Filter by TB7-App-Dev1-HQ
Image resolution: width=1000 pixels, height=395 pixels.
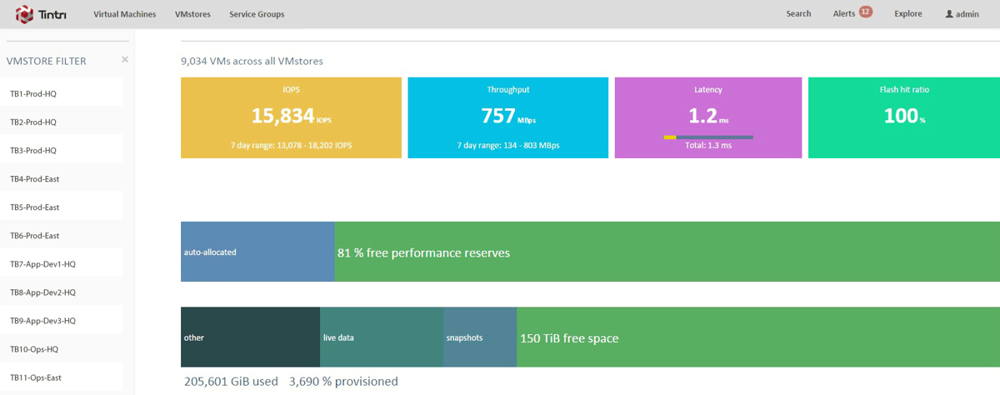point(61,264)
